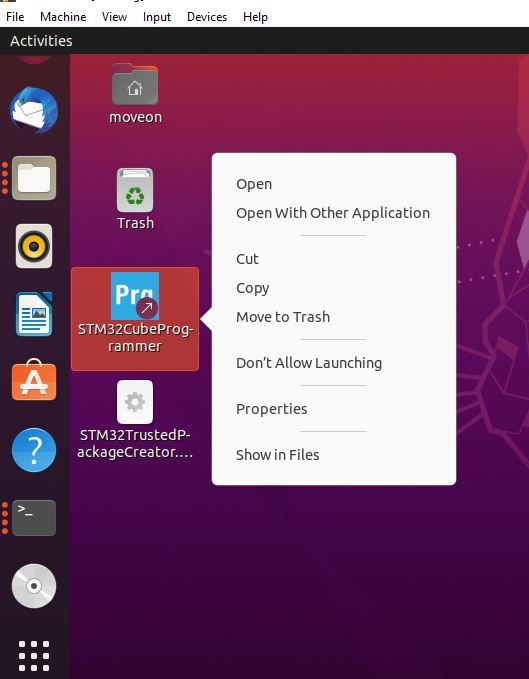Open Rhythmbox music player in the dock

tap(34, 246)
